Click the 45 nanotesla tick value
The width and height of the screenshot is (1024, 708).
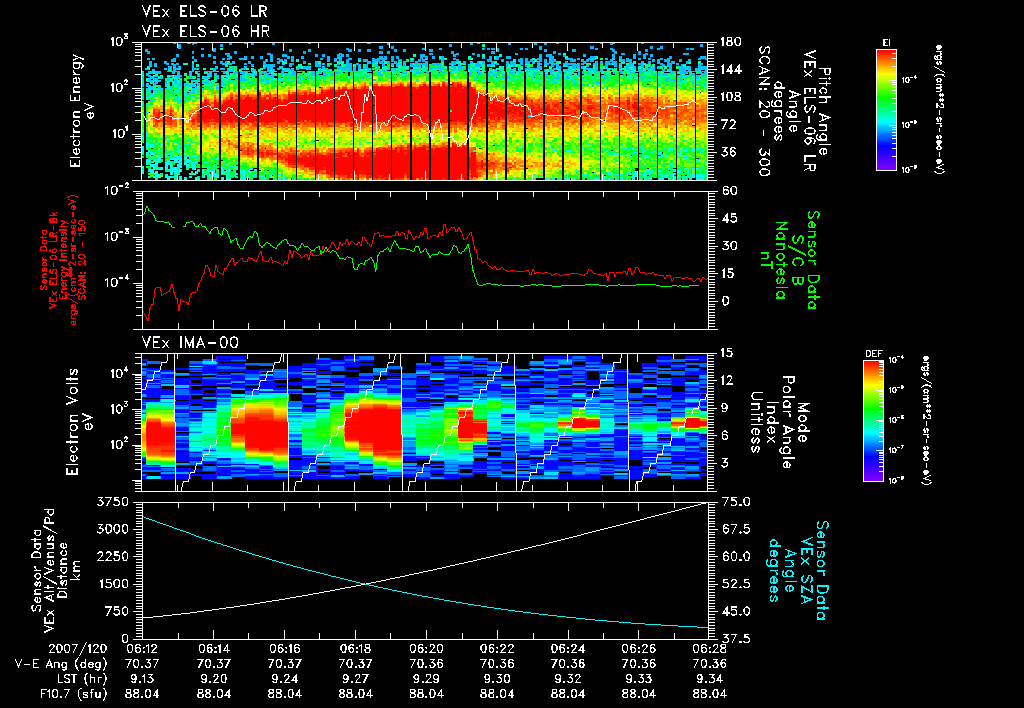(729, 218)
